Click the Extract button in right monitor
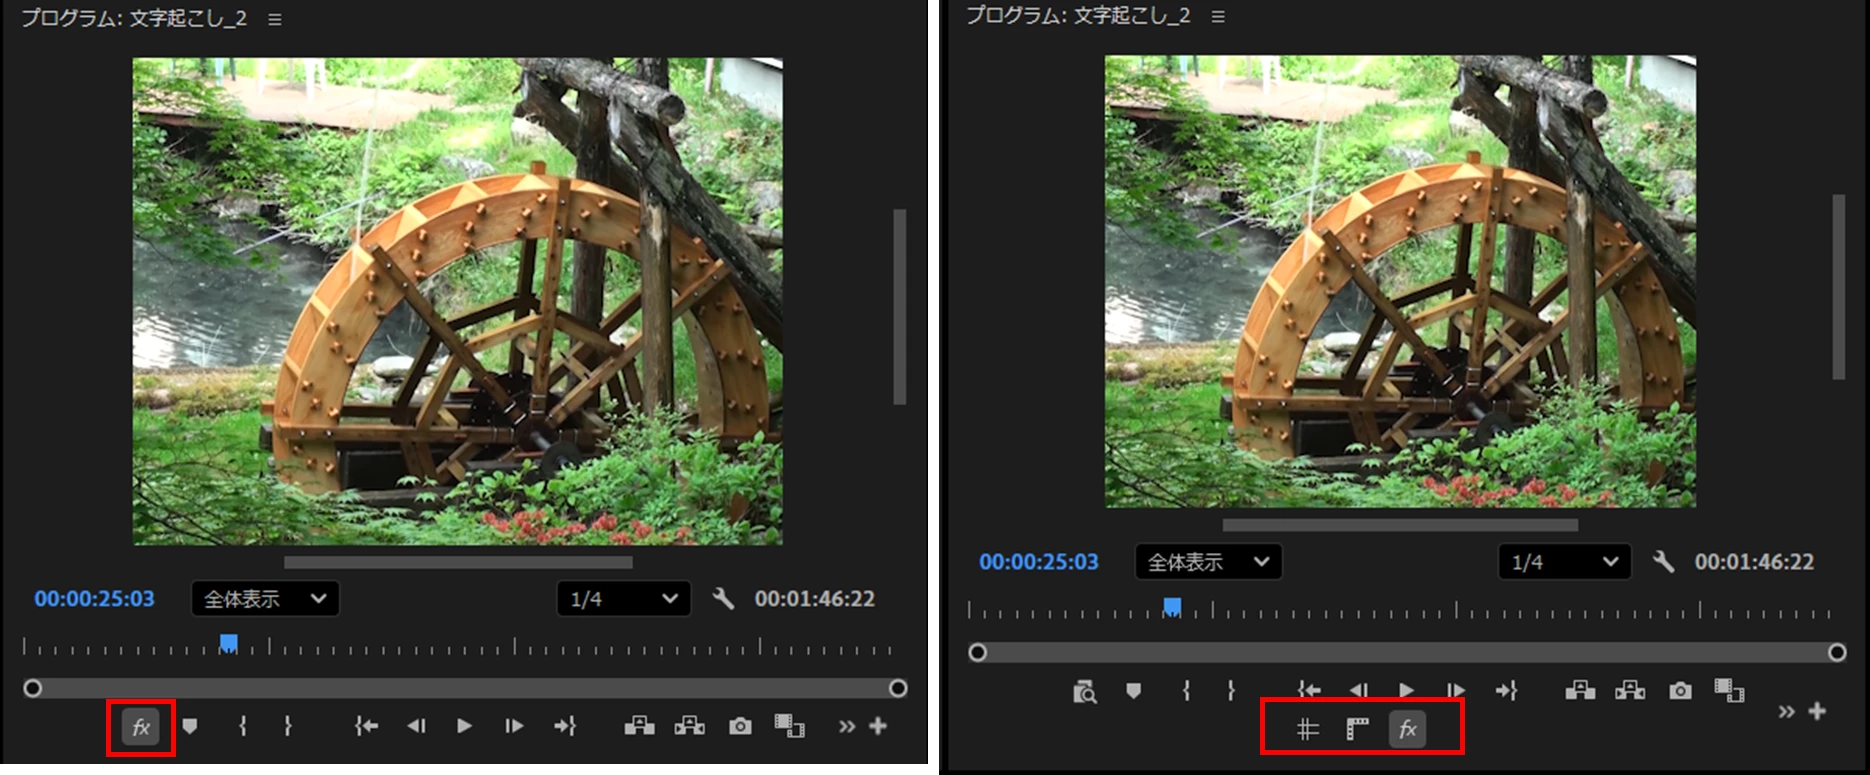This screenshot has width=1870, height=775. point(1630,690)
